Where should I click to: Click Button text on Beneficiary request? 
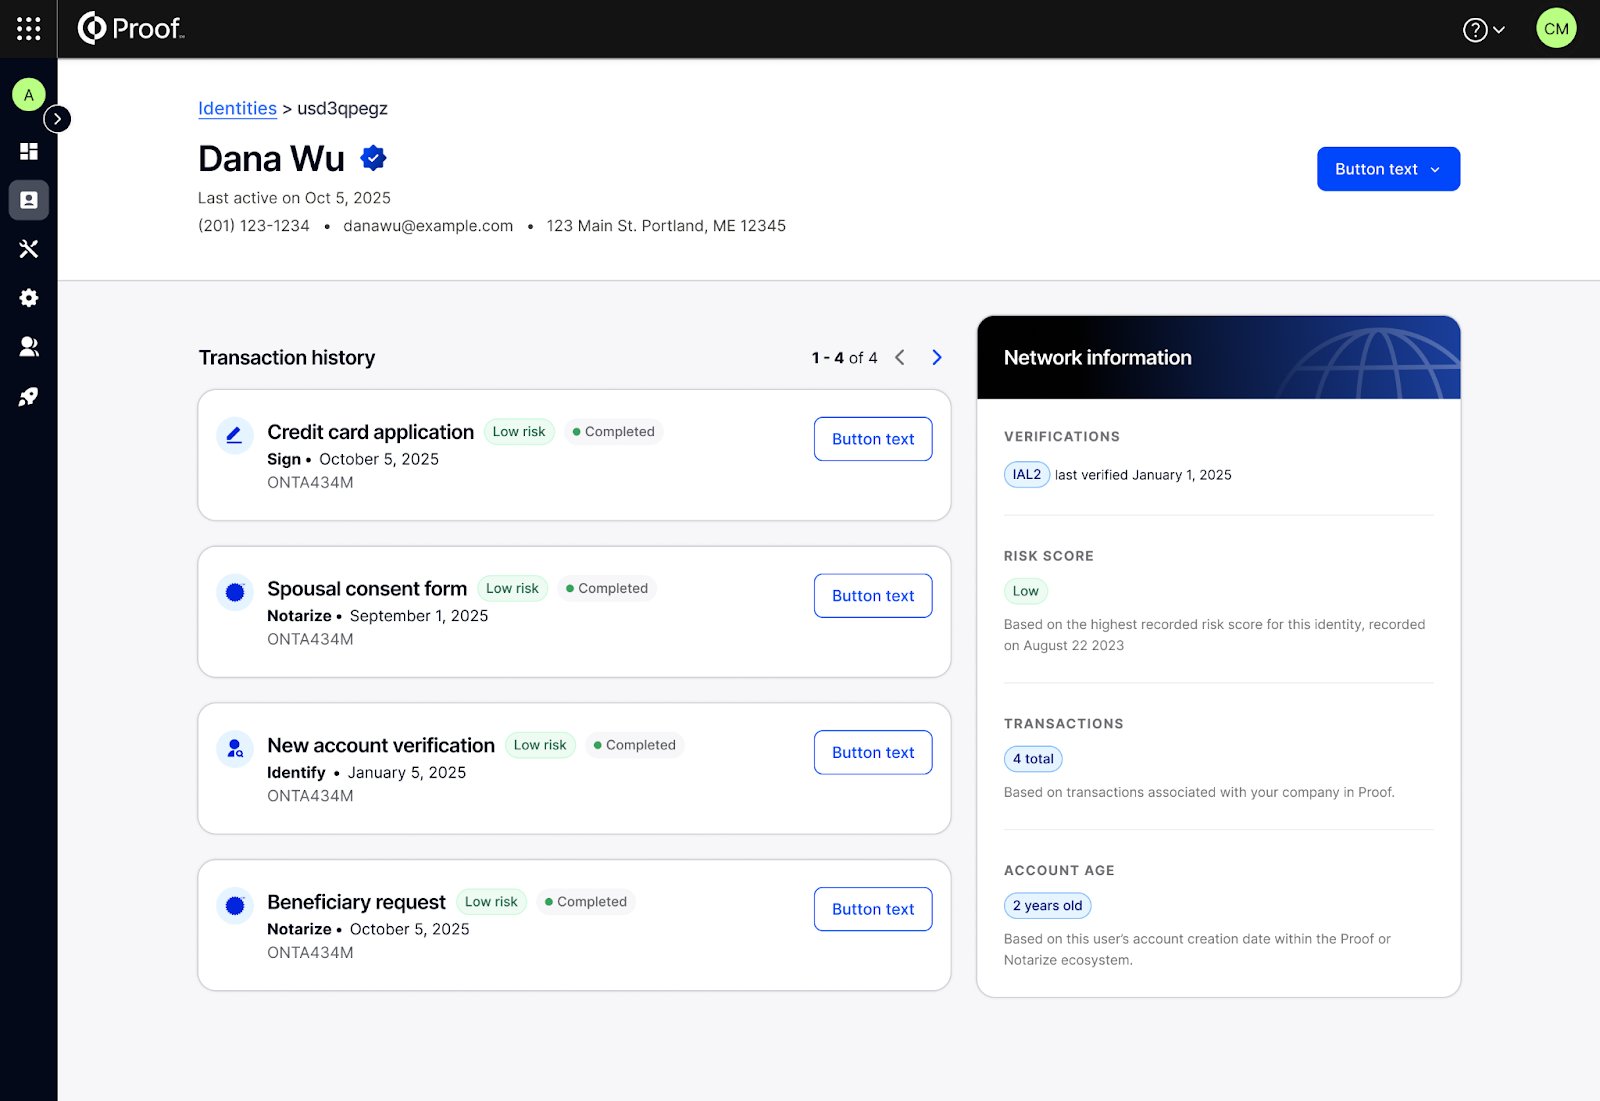click(873, 909)
